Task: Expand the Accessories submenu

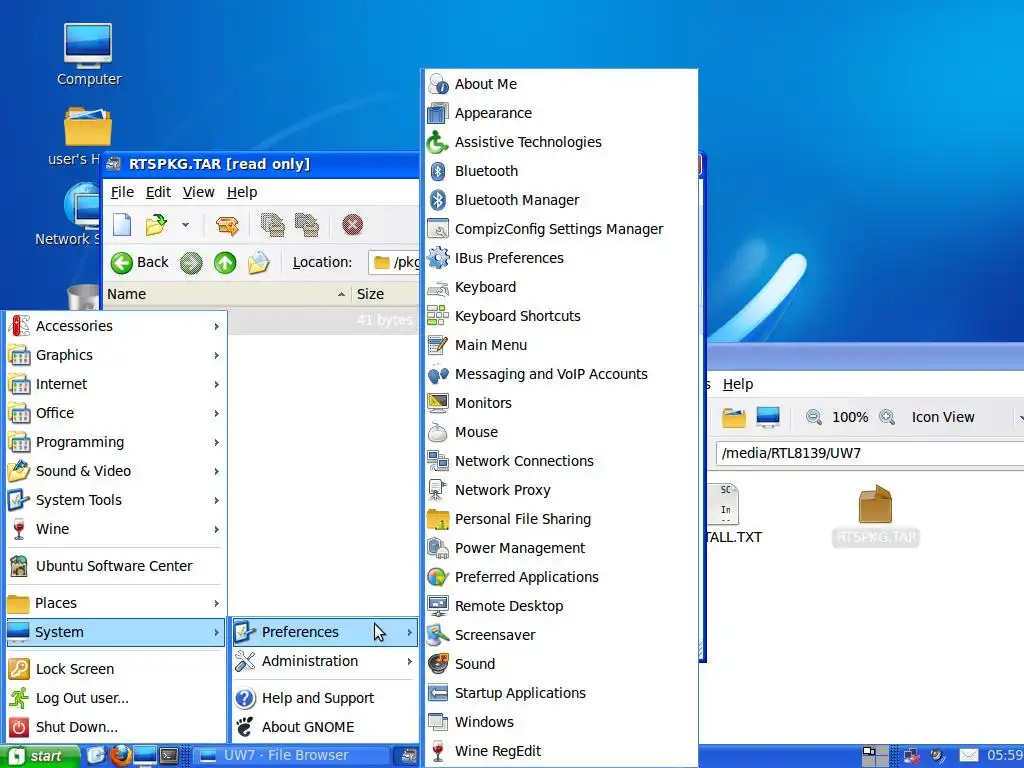Action: coord(116,326)
